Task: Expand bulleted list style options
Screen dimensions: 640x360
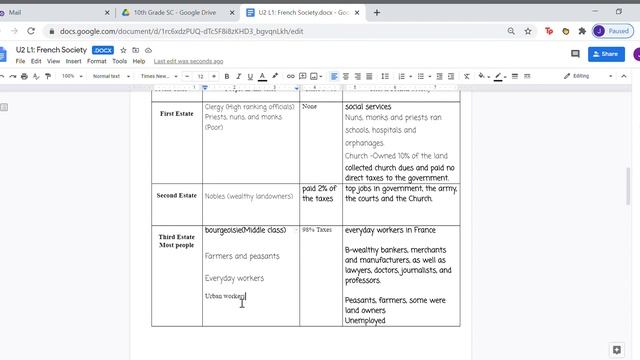Action: tap(429, 76)
